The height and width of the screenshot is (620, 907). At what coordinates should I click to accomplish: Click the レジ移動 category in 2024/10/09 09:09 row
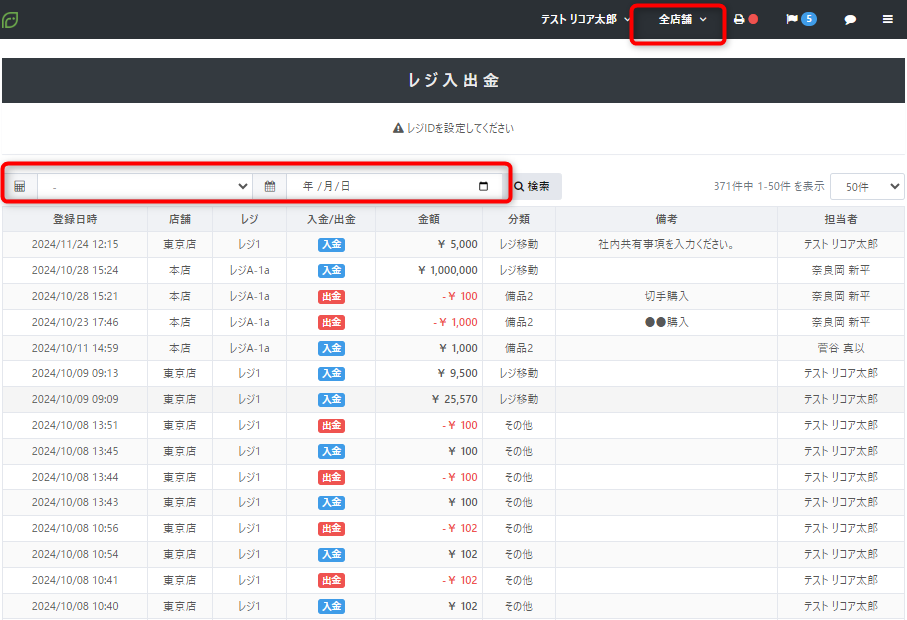519,399
